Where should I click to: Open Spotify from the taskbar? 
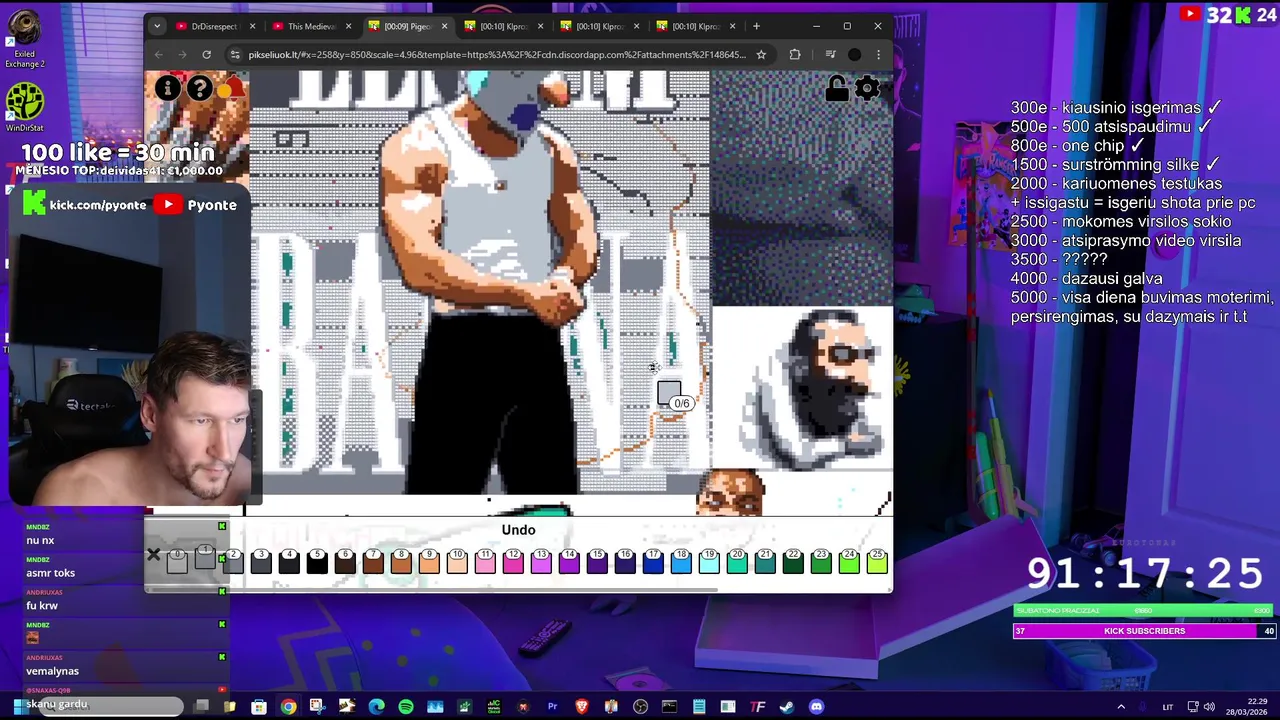[405, 707]
